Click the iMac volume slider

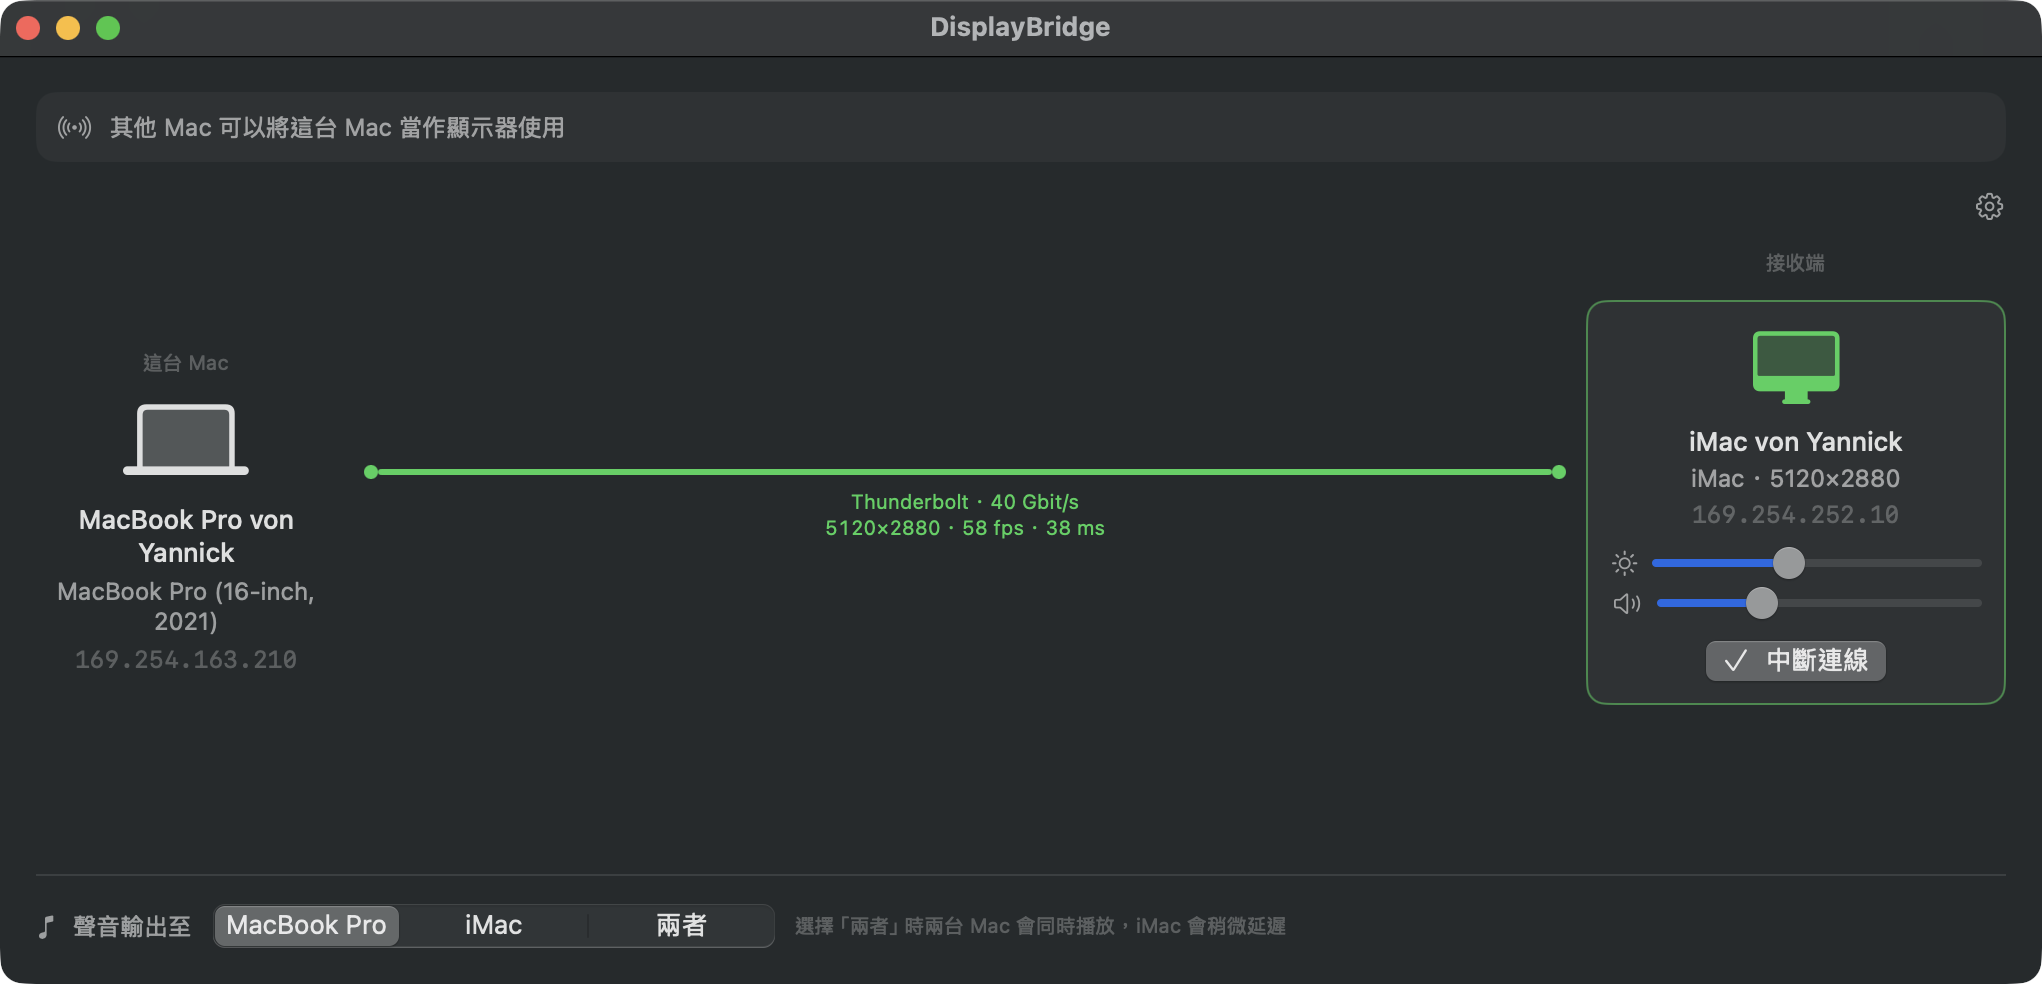pyautogui.click(x=1819, y=603)
